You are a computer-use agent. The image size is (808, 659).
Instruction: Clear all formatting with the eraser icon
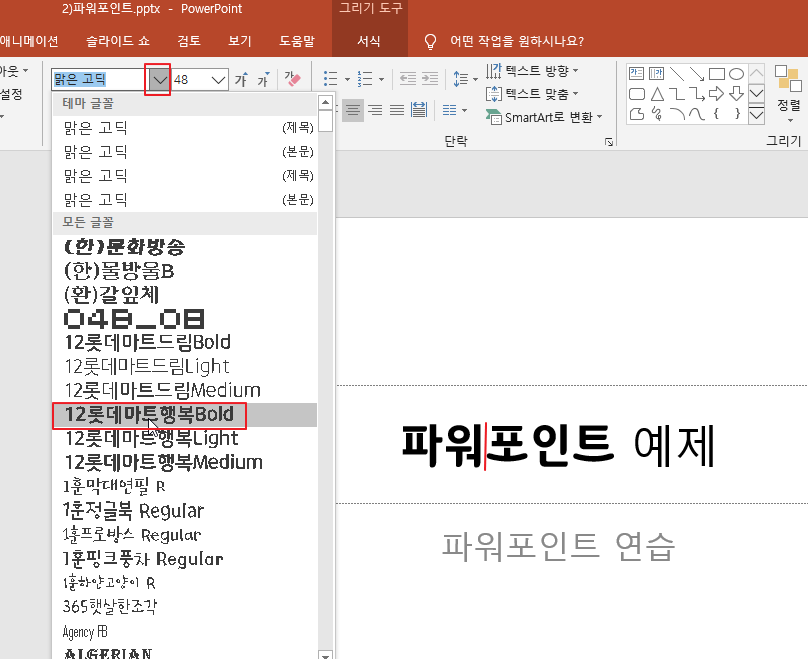(x=293, y=79)
